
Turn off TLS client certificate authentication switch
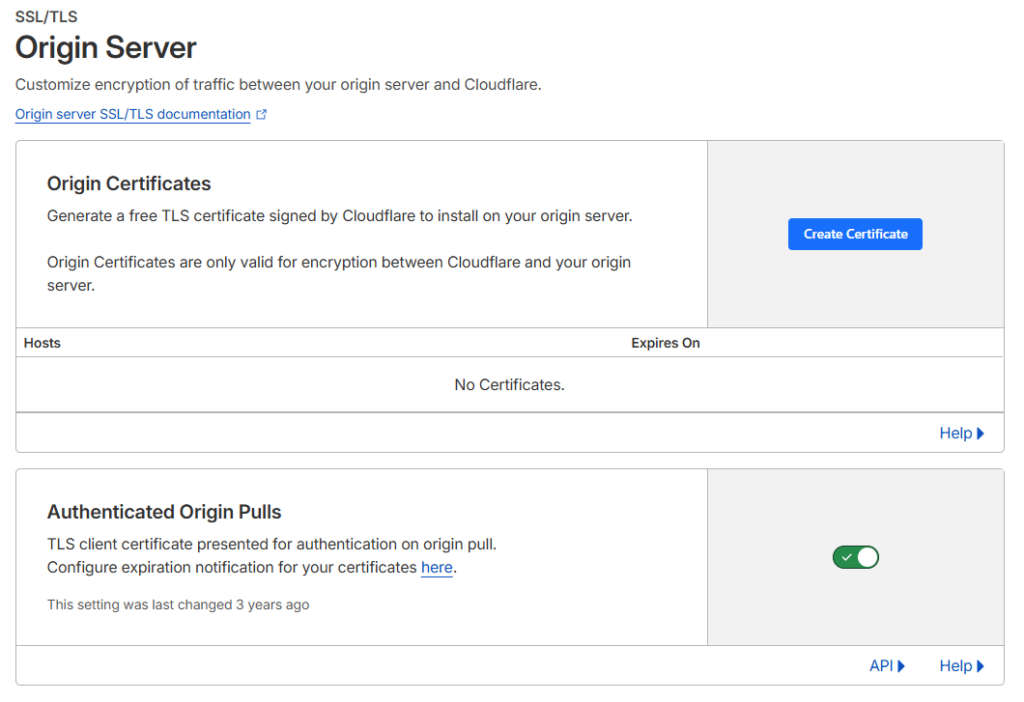click(x=855, y=557)
